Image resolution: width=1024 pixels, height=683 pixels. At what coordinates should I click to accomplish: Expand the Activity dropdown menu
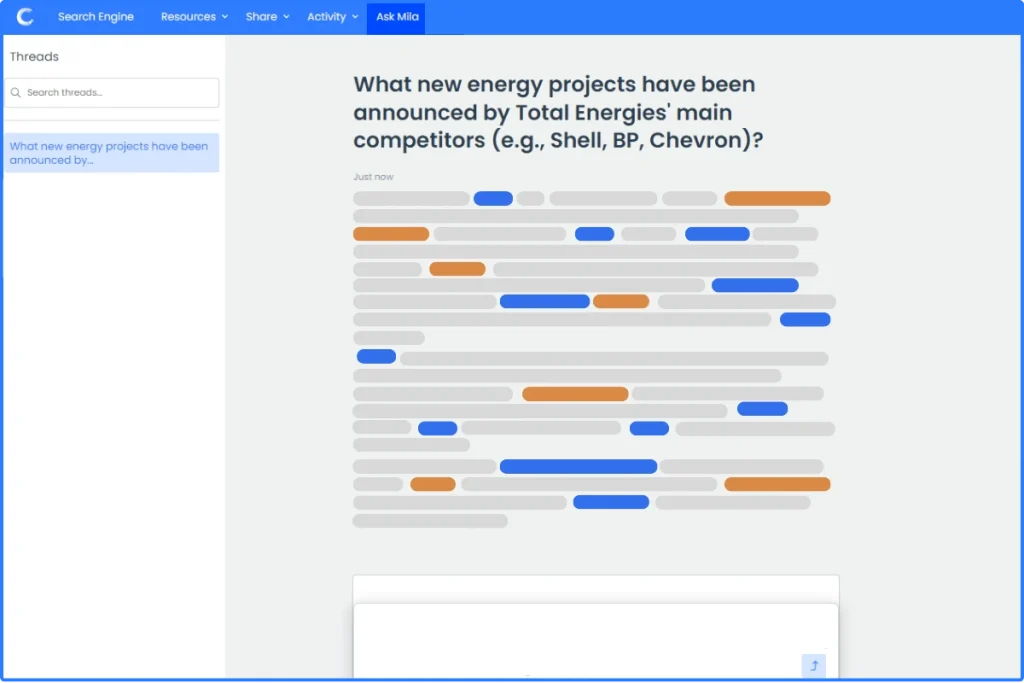(x=332, y=17)
